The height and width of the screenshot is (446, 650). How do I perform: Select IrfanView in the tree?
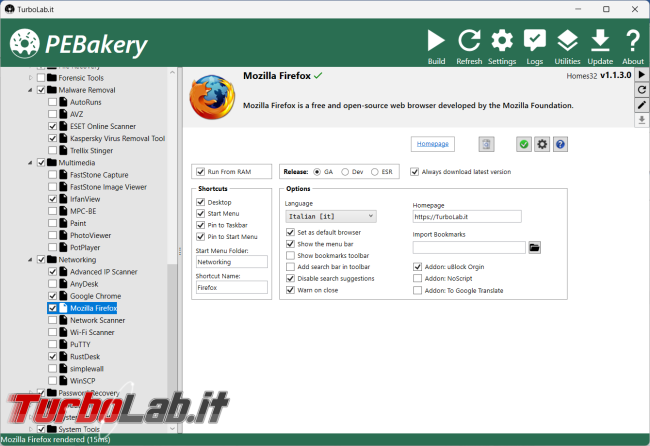[x=85, y=199]
